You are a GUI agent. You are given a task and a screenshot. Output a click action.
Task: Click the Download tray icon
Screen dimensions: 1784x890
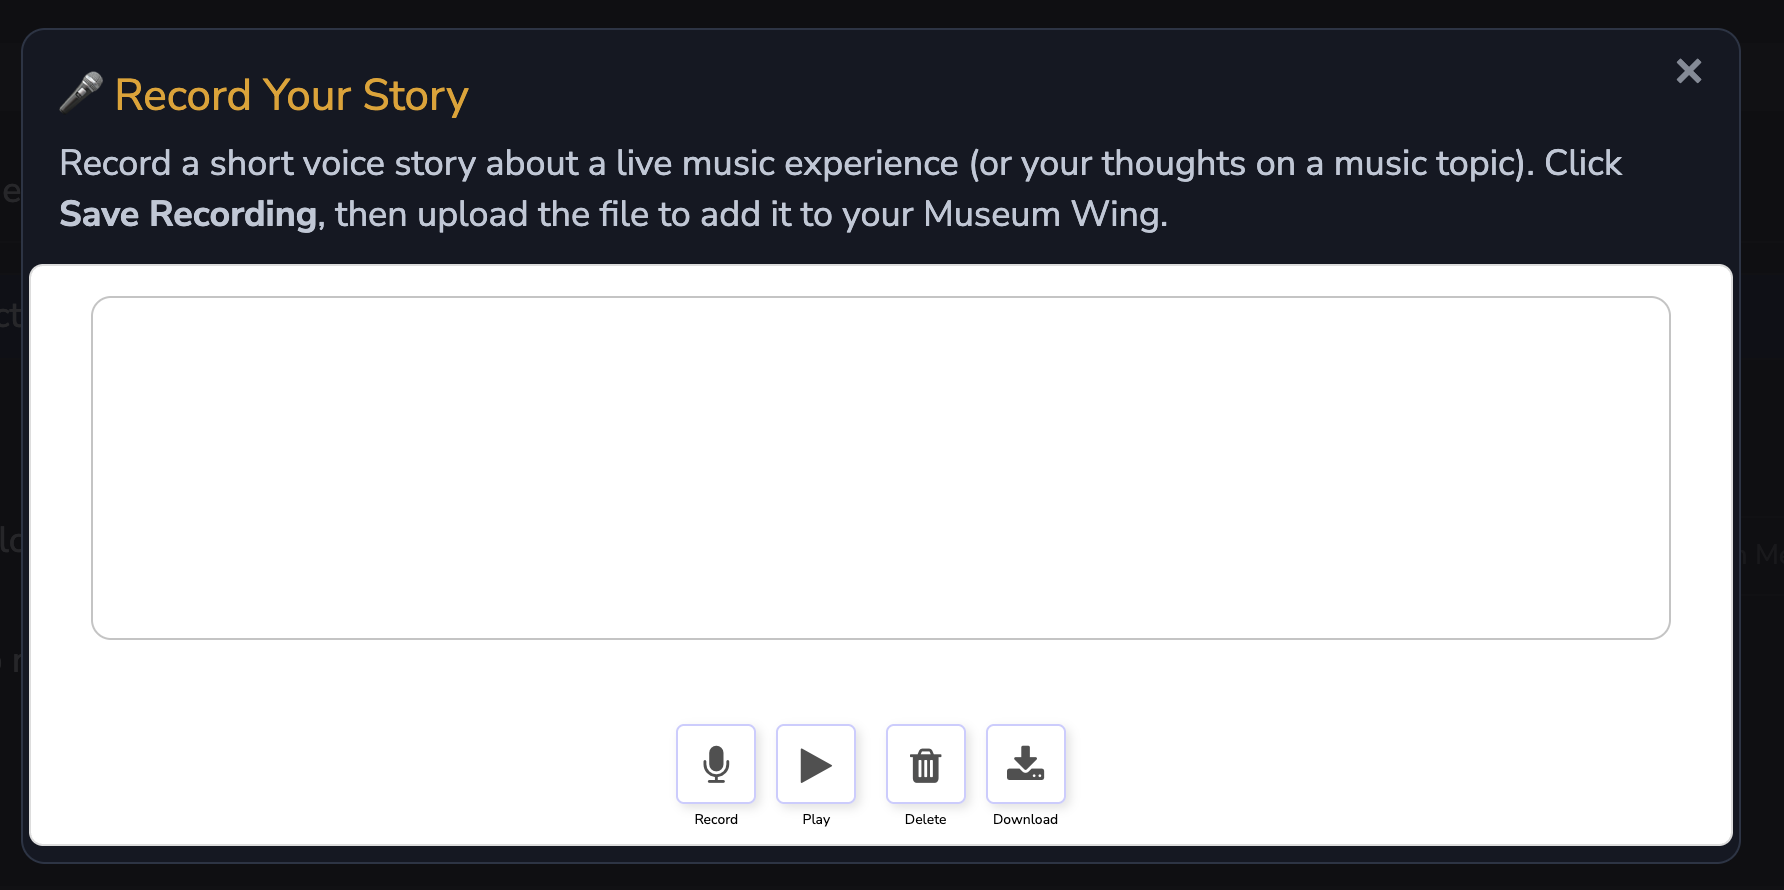(x=1025, y=764)
